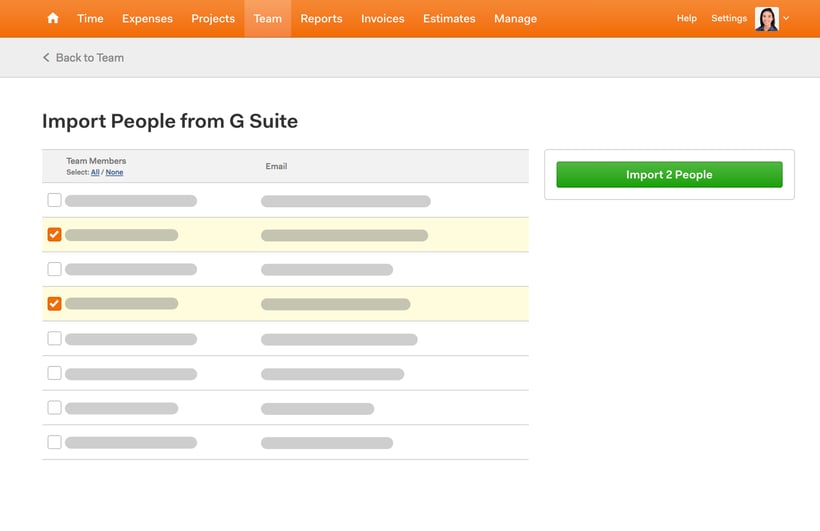Click the Import 2 People button
820x531 pixels.
click(669, 174)
